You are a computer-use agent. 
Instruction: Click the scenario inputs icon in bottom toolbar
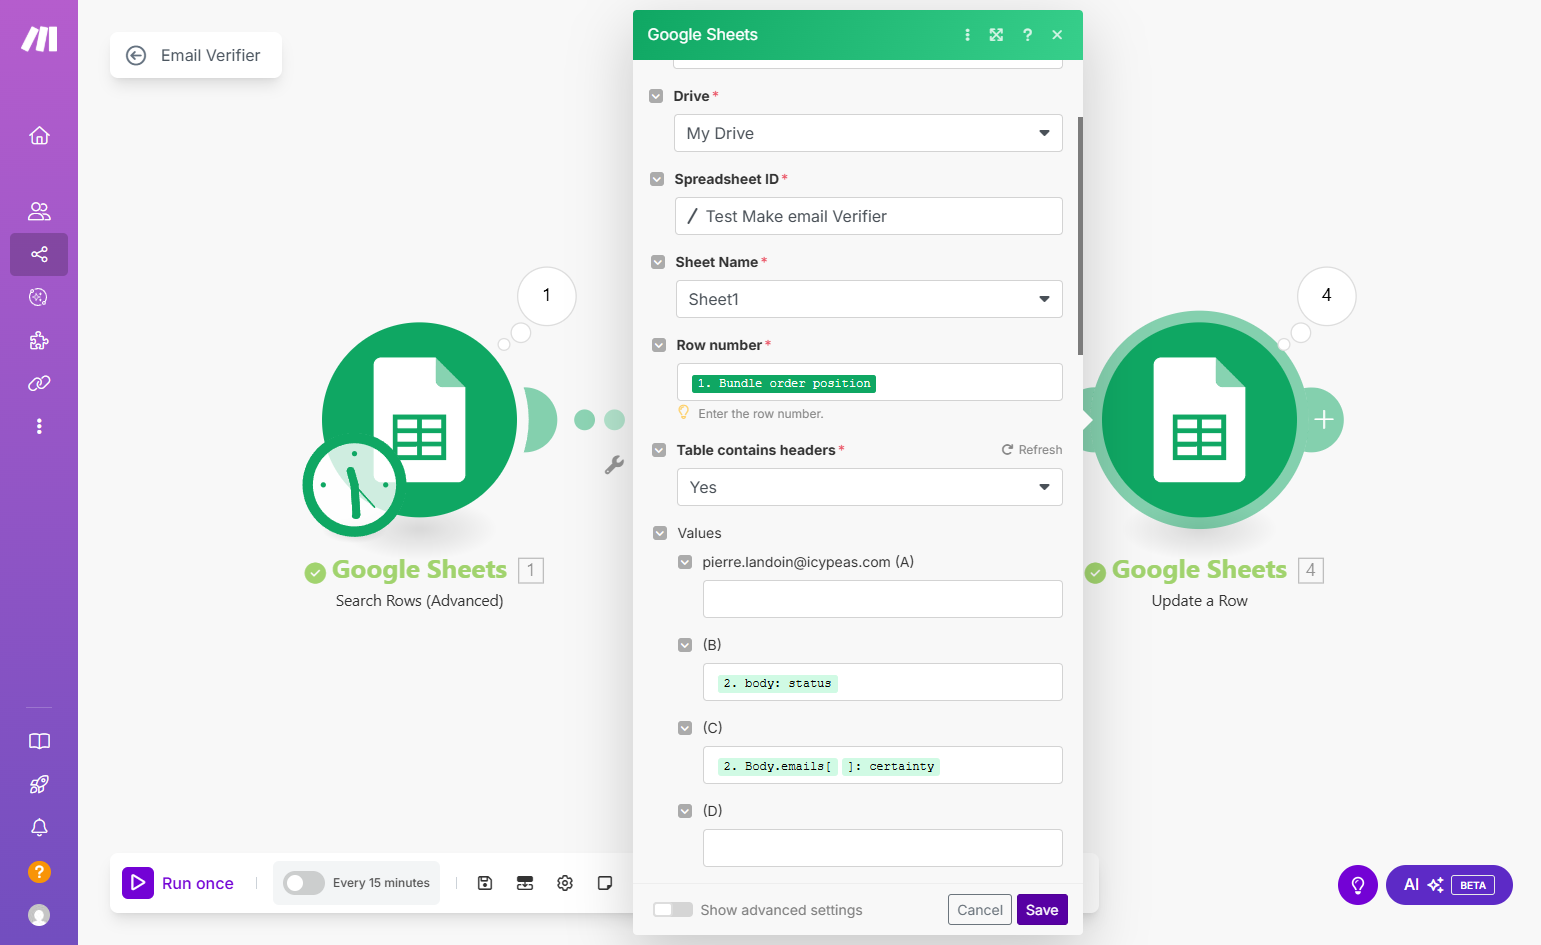525,883
